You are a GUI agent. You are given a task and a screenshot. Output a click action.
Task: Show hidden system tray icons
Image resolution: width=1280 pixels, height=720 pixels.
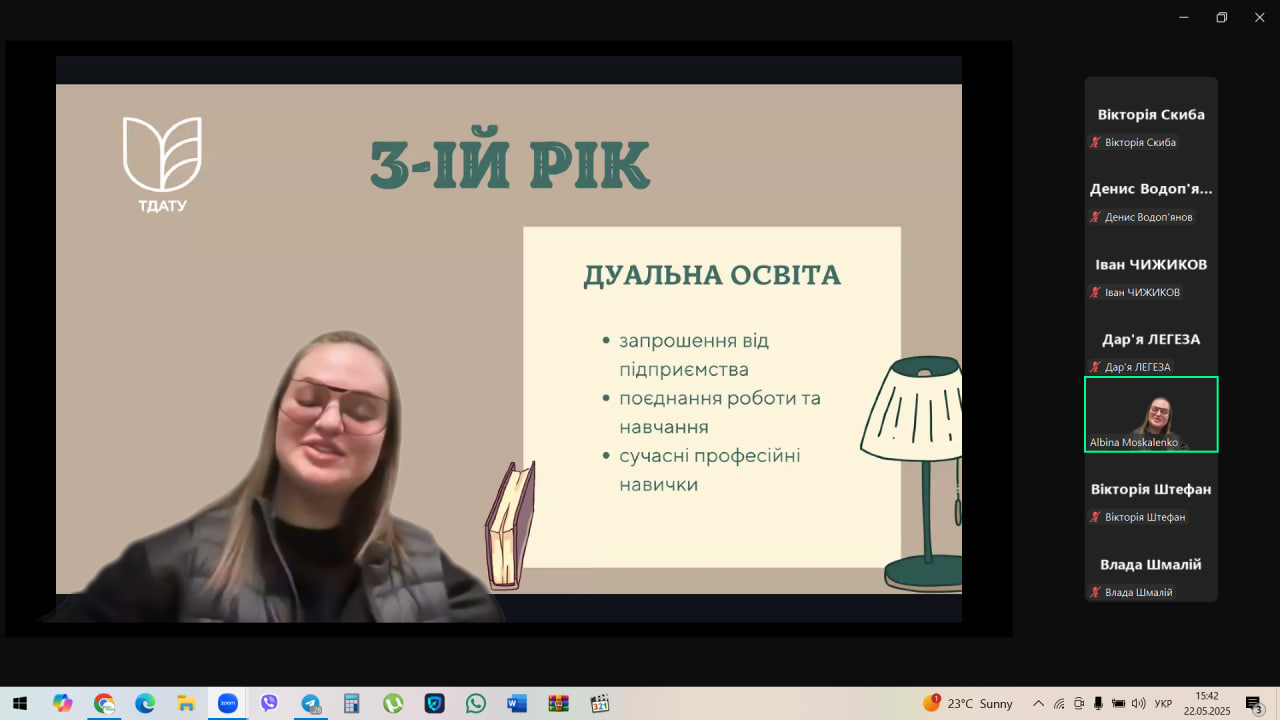(x=1038, y=703)
